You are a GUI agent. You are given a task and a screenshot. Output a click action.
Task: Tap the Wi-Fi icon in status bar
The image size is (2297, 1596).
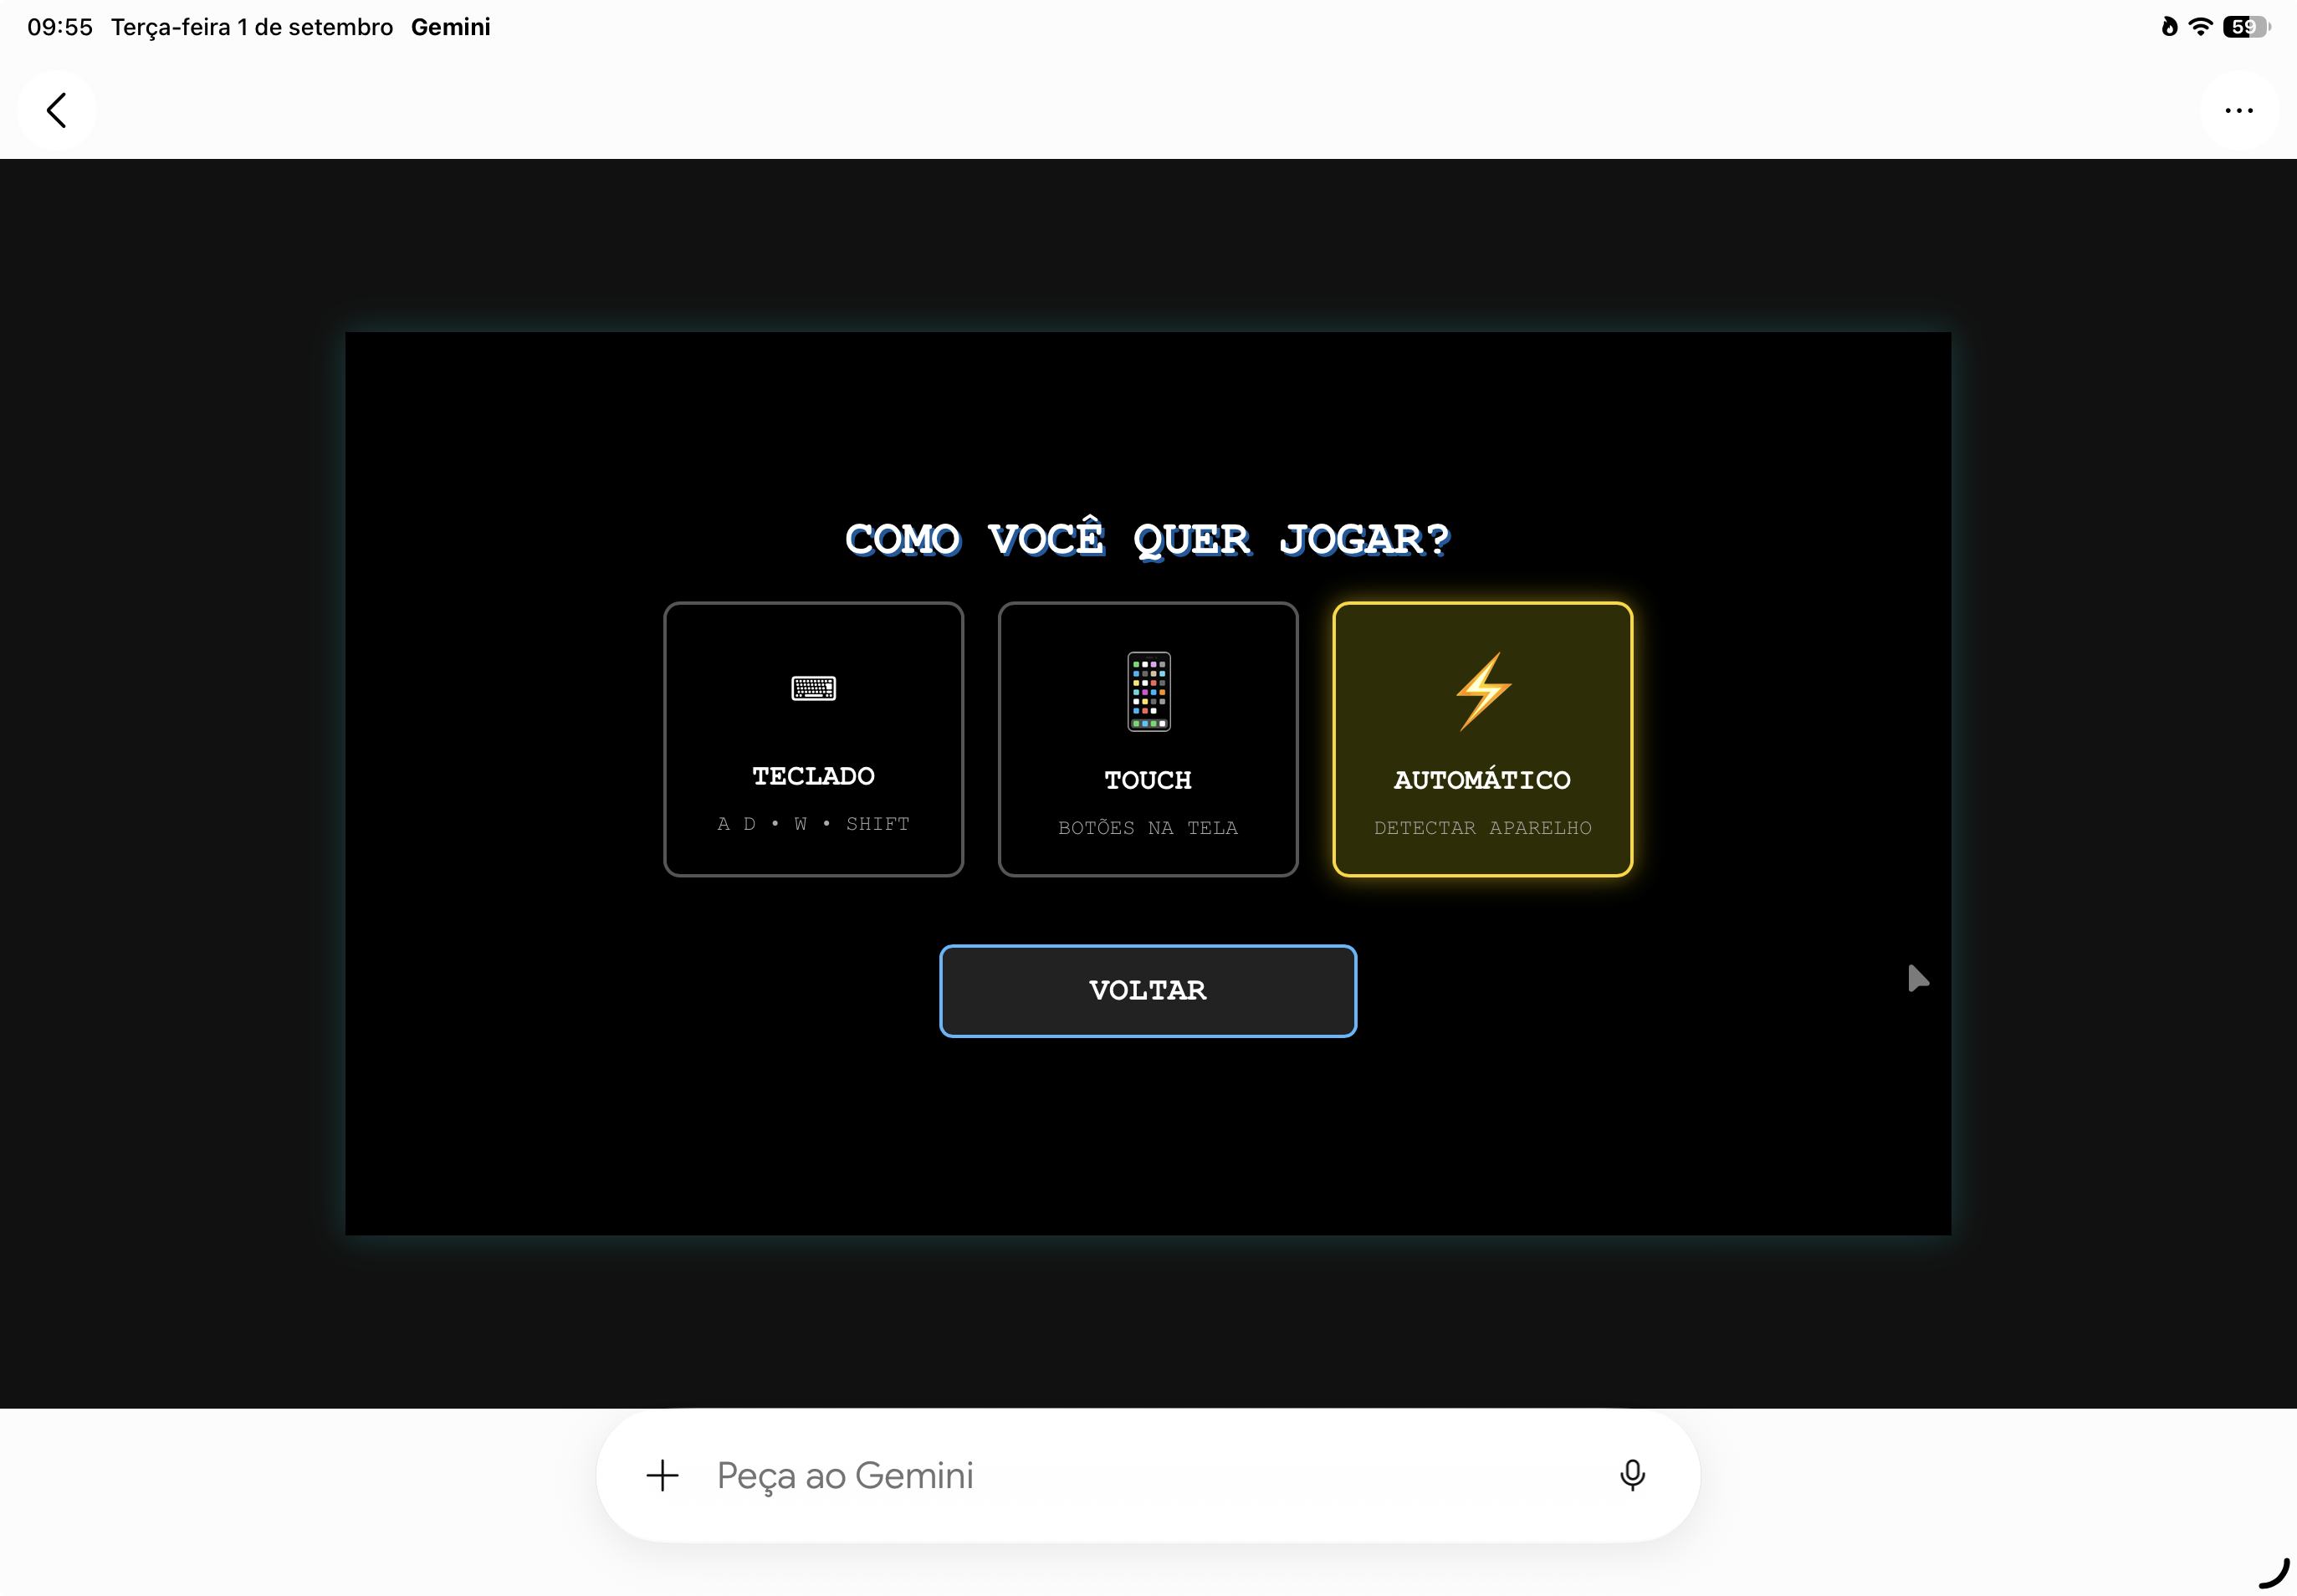pos(2200,27)
